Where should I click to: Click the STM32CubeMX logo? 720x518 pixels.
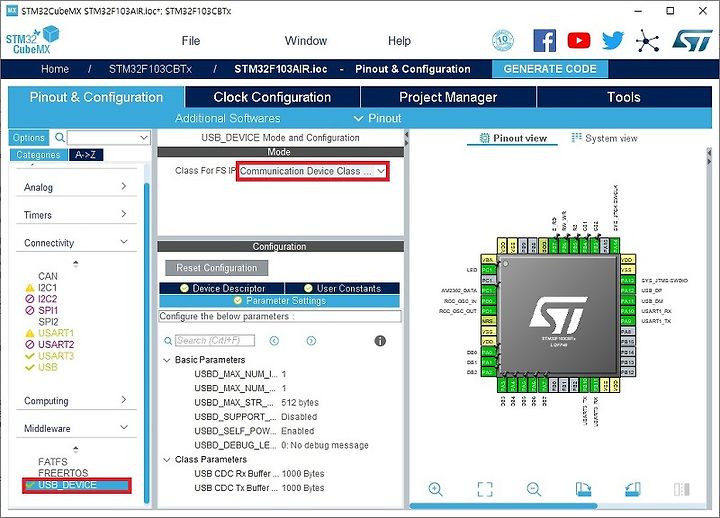[32, 40]
